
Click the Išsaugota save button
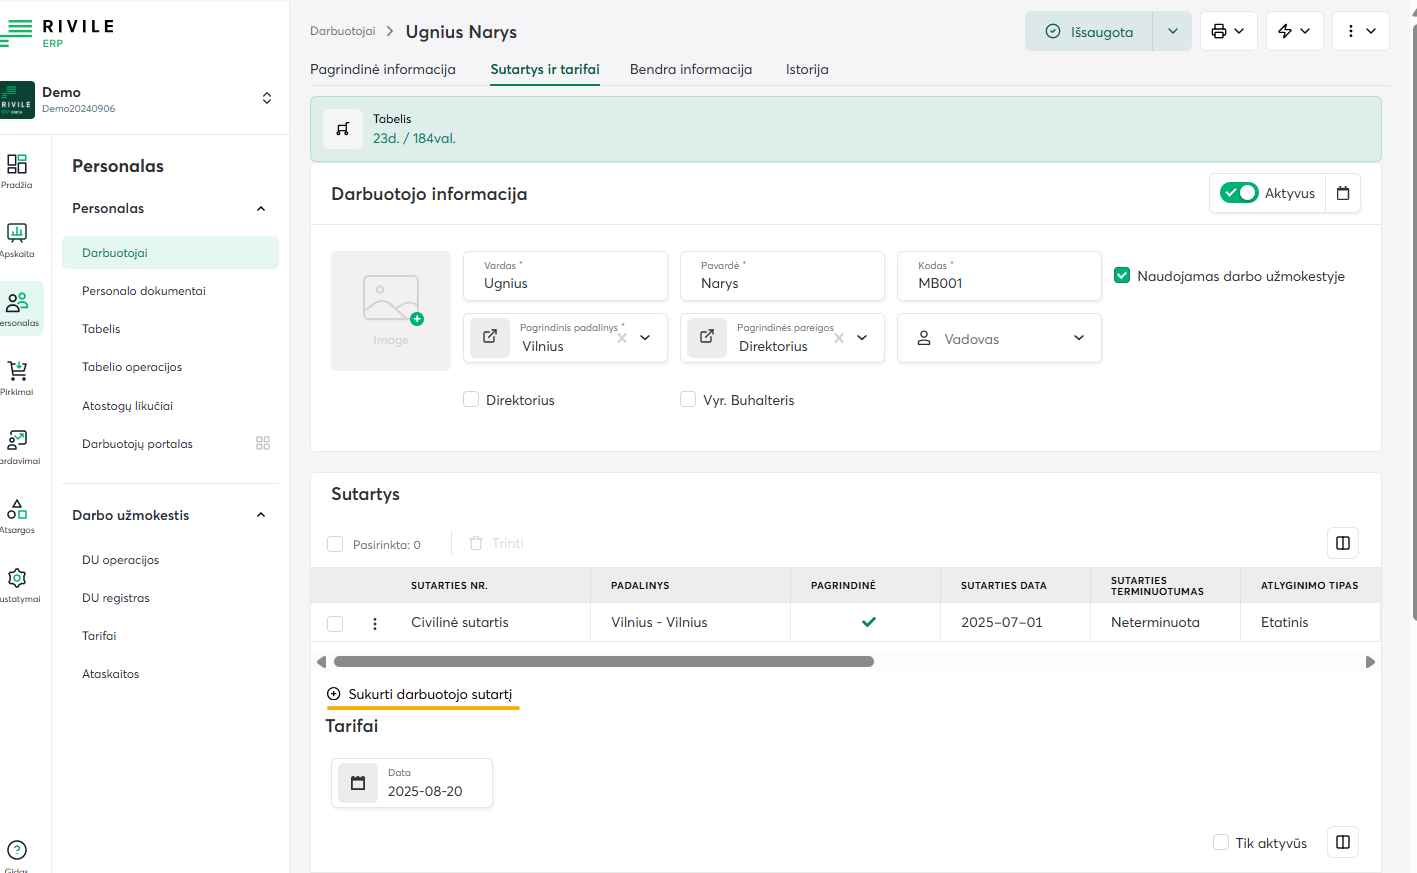[x=1089, y=31]
